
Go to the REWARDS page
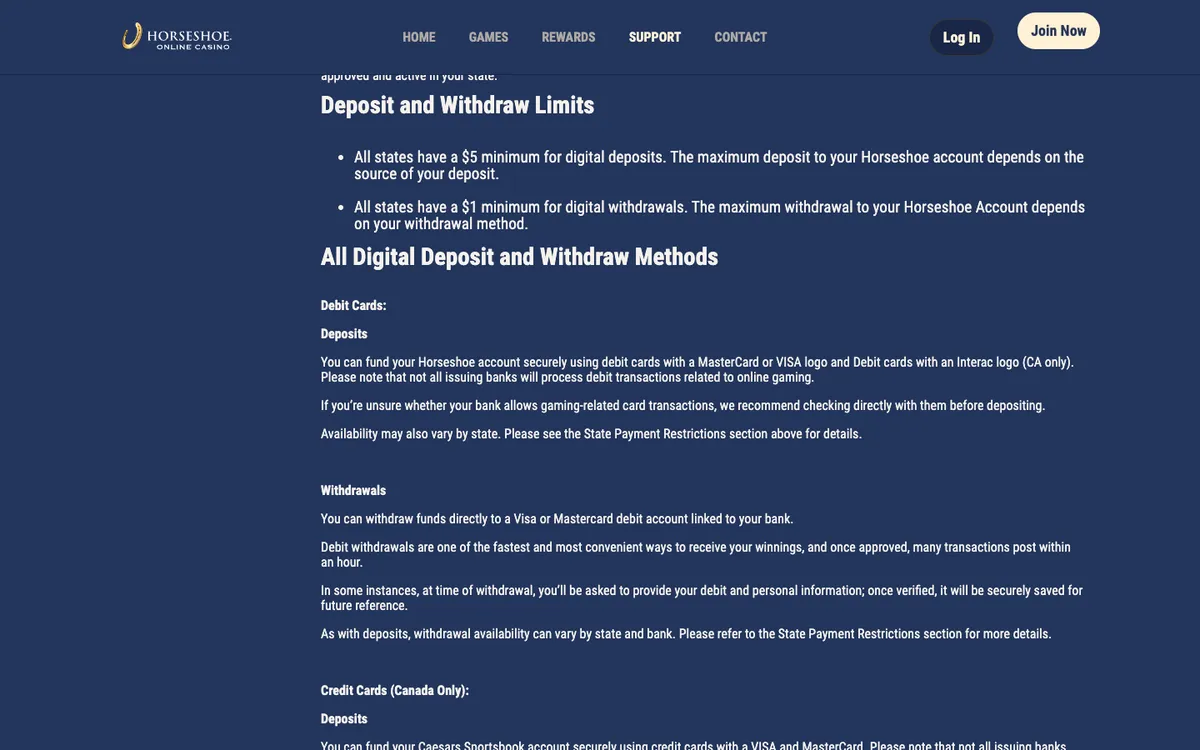point(569,37)
